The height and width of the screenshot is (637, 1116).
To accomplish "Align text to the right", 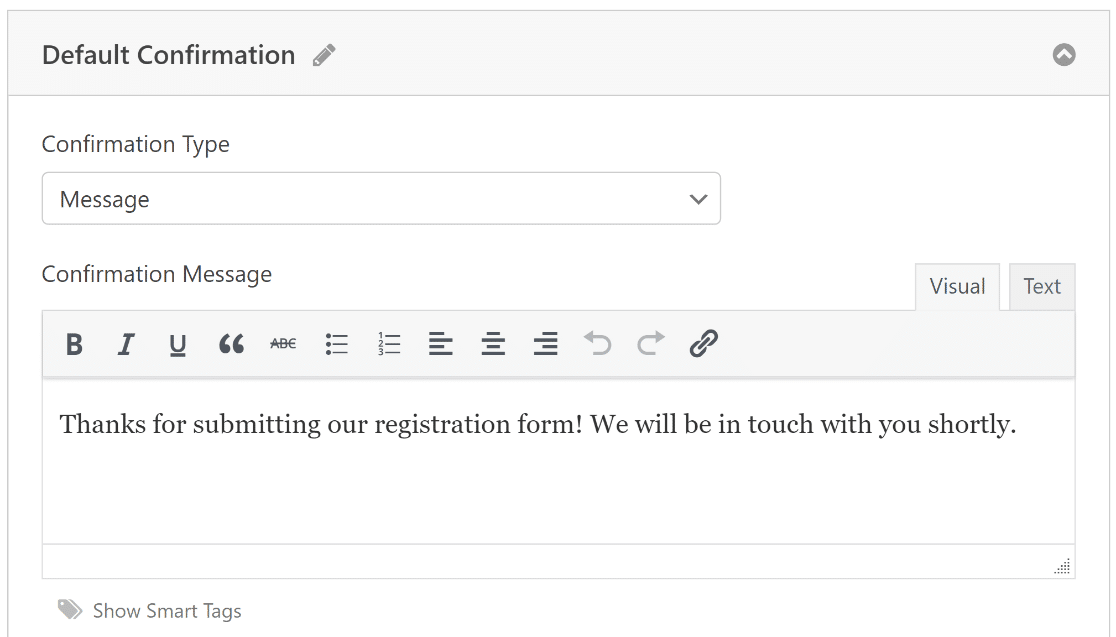I will pyautogui.click(x=546, y=345).
